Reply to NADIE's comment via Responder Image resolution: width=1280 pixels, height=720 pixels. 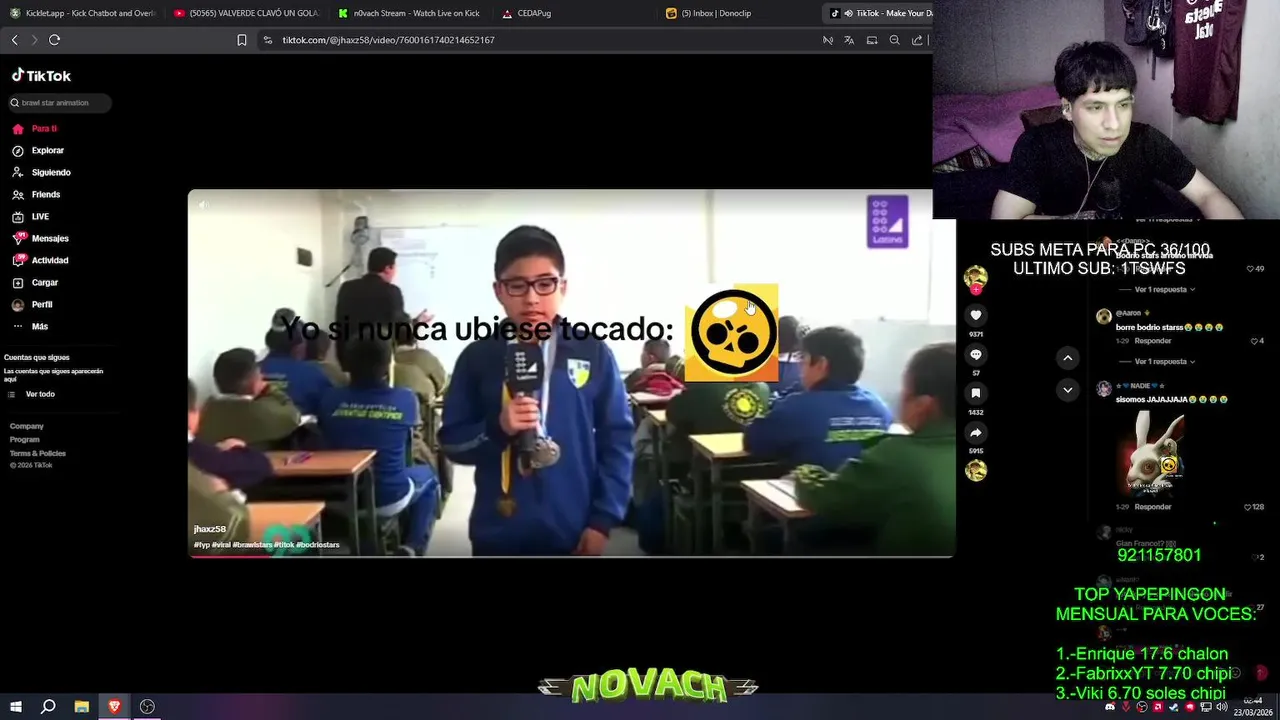[x=1153, y=507]
